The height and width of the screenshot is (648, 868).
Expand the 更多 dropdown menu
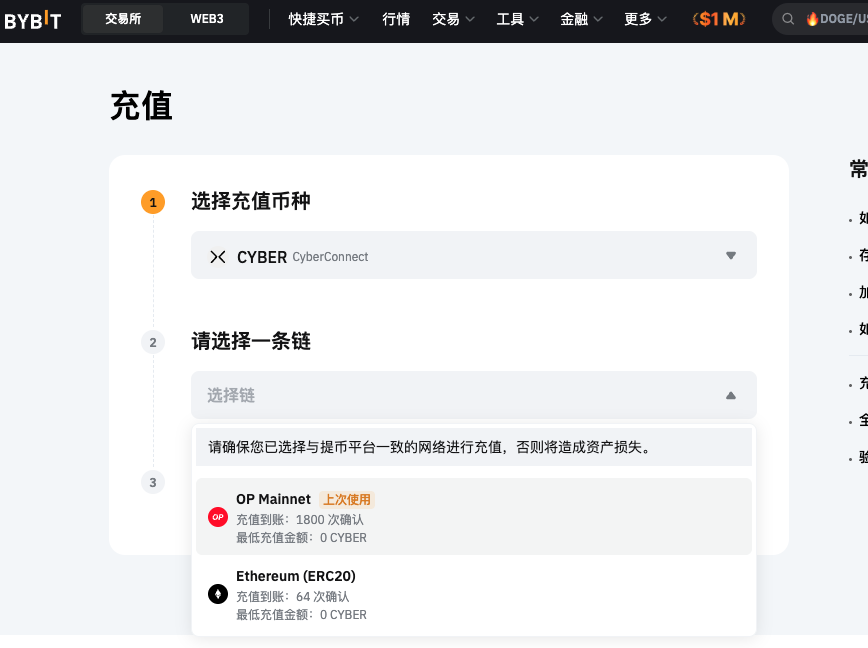click(x=646, y=18)
